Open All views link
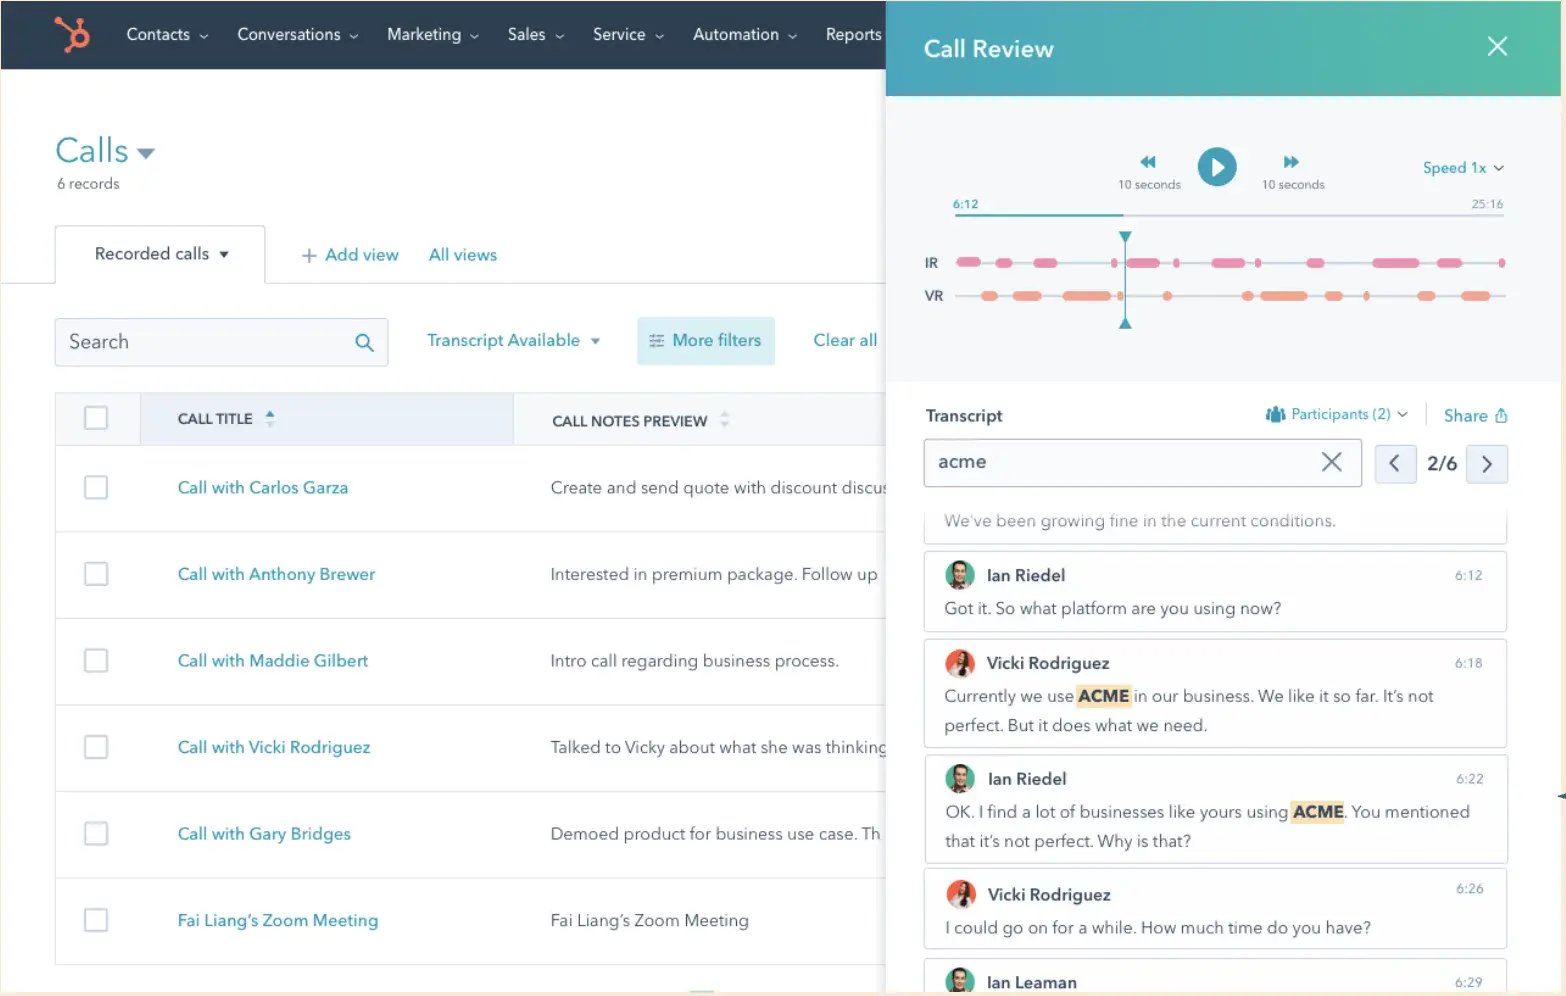The width and height of the screenshot is (1566, 996). pos(463,255)
